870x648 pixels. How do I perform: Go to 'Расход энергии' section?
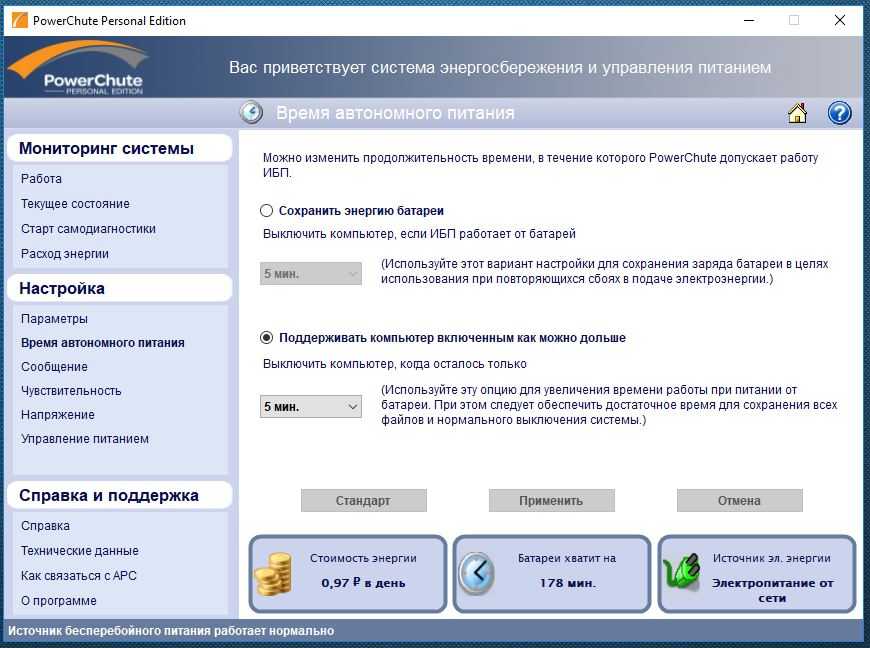[65, 254]
